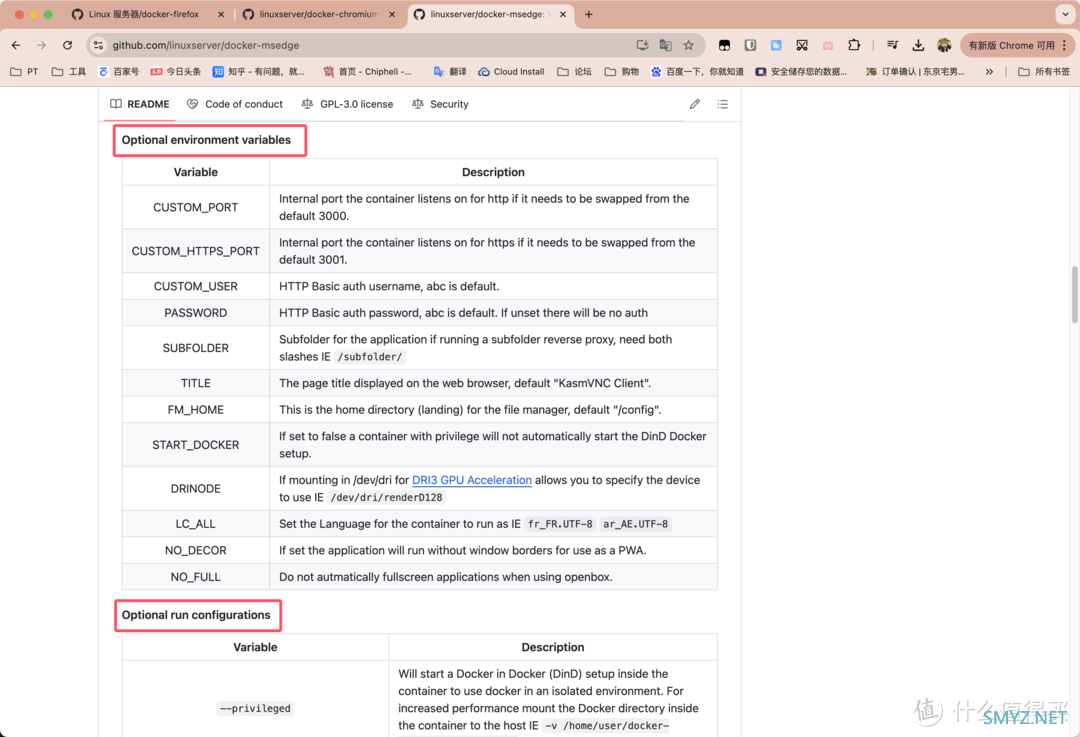Open the GPL-3.0 license tab
The height and width of the screenshot is (737, 1080).
tap(347, 104)
